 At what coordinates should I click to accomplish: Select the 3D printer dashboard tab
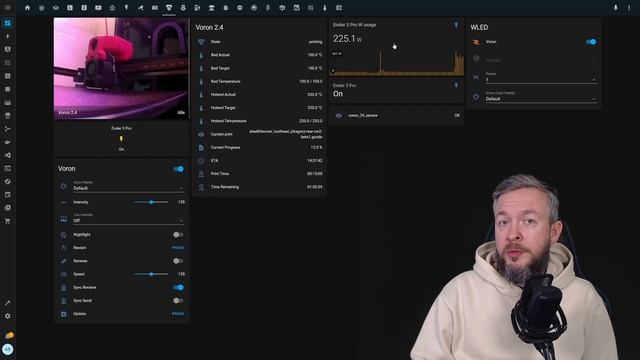(x=169, y=7)
